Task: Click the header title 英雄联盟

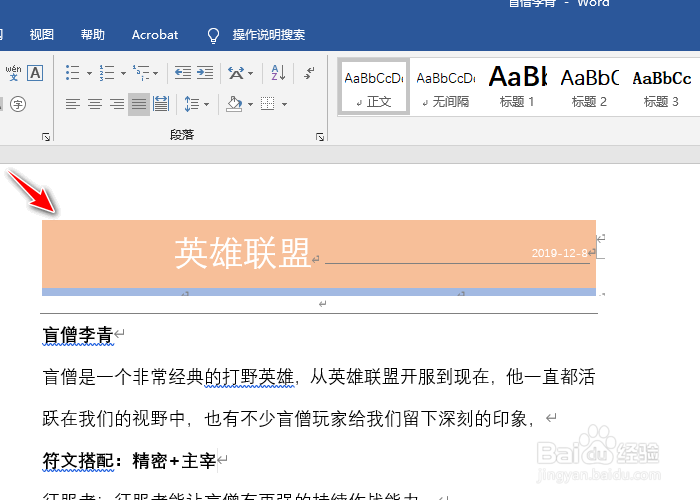Action: tap(242, 253)
